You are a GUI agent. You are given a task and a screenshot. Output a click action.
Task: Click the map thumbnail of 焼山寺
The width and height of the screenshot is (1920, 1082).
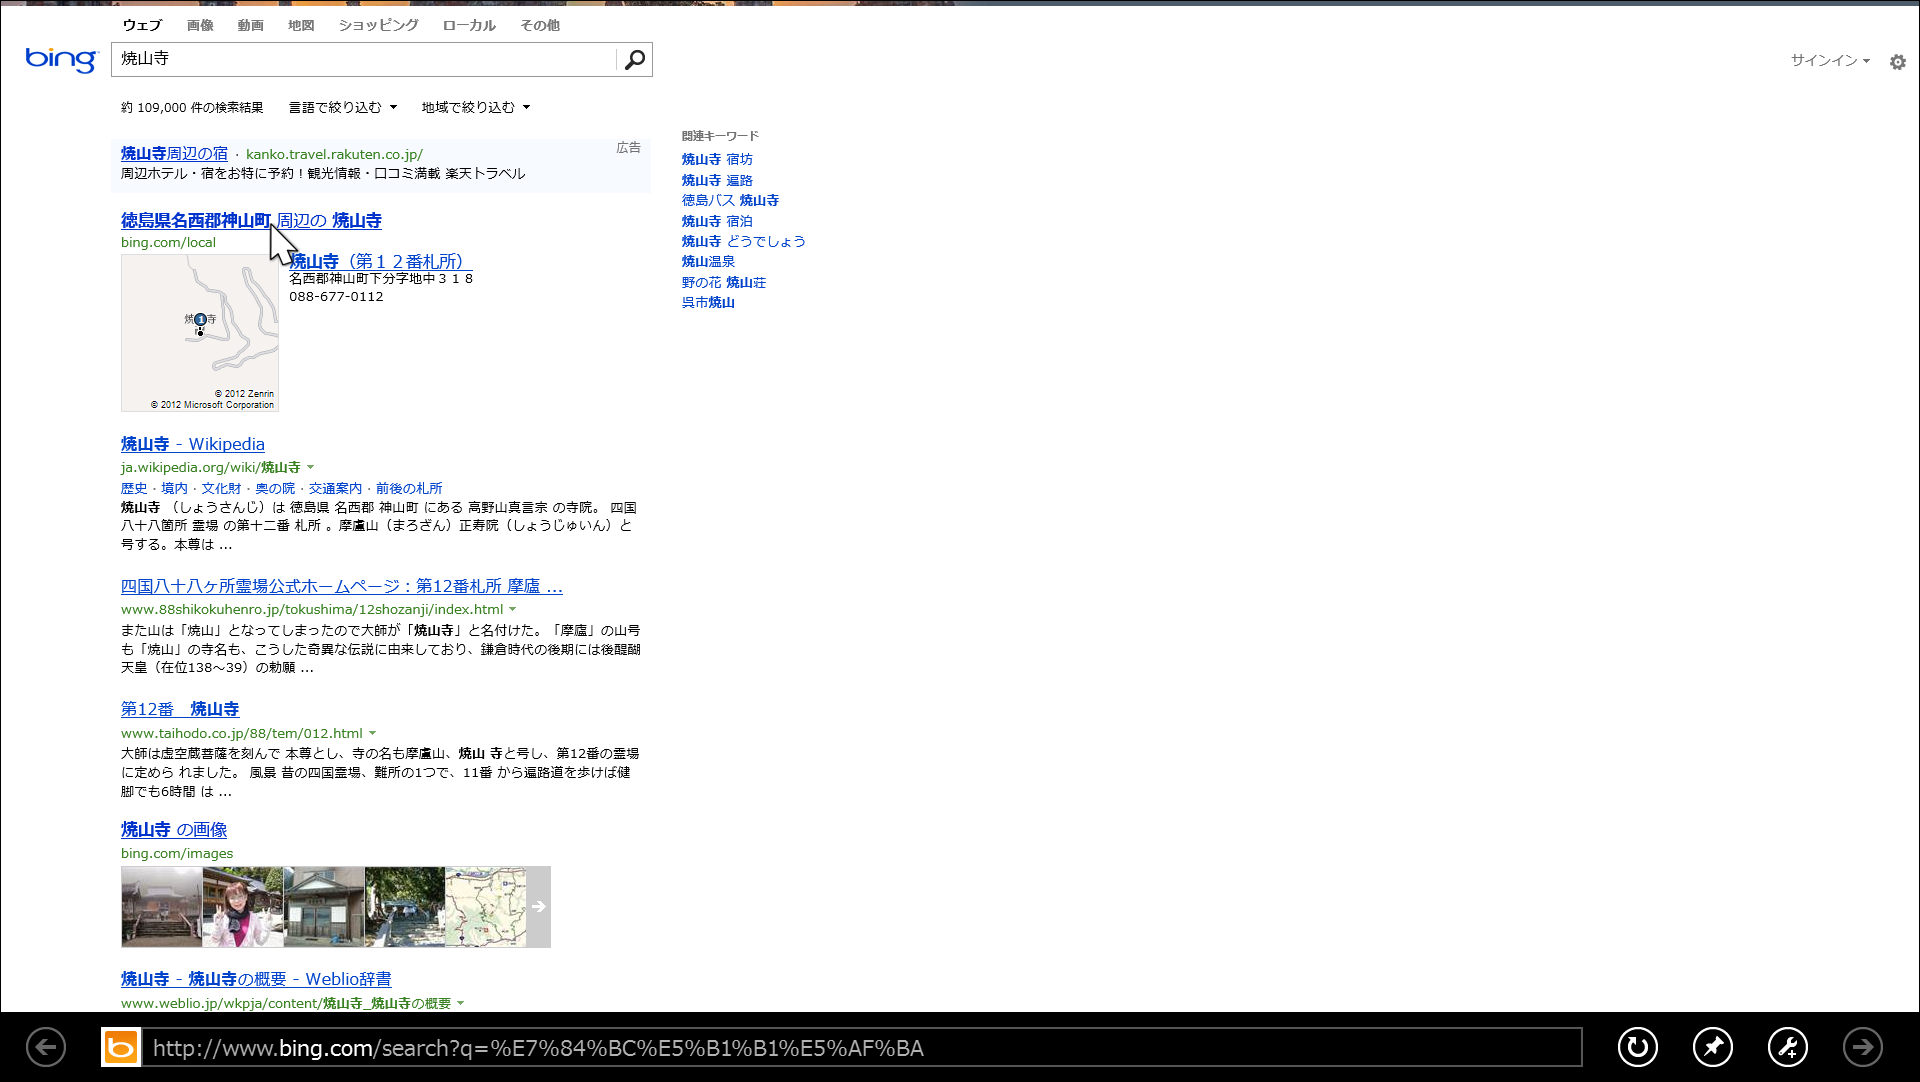[200, 333]
